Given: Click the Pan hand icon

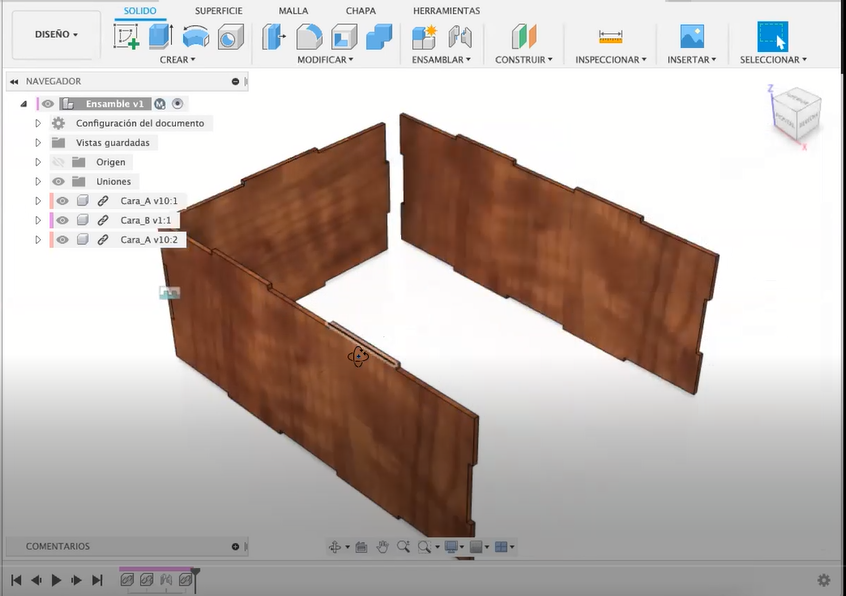Looking at the screenshot, I should pos(383,547).
